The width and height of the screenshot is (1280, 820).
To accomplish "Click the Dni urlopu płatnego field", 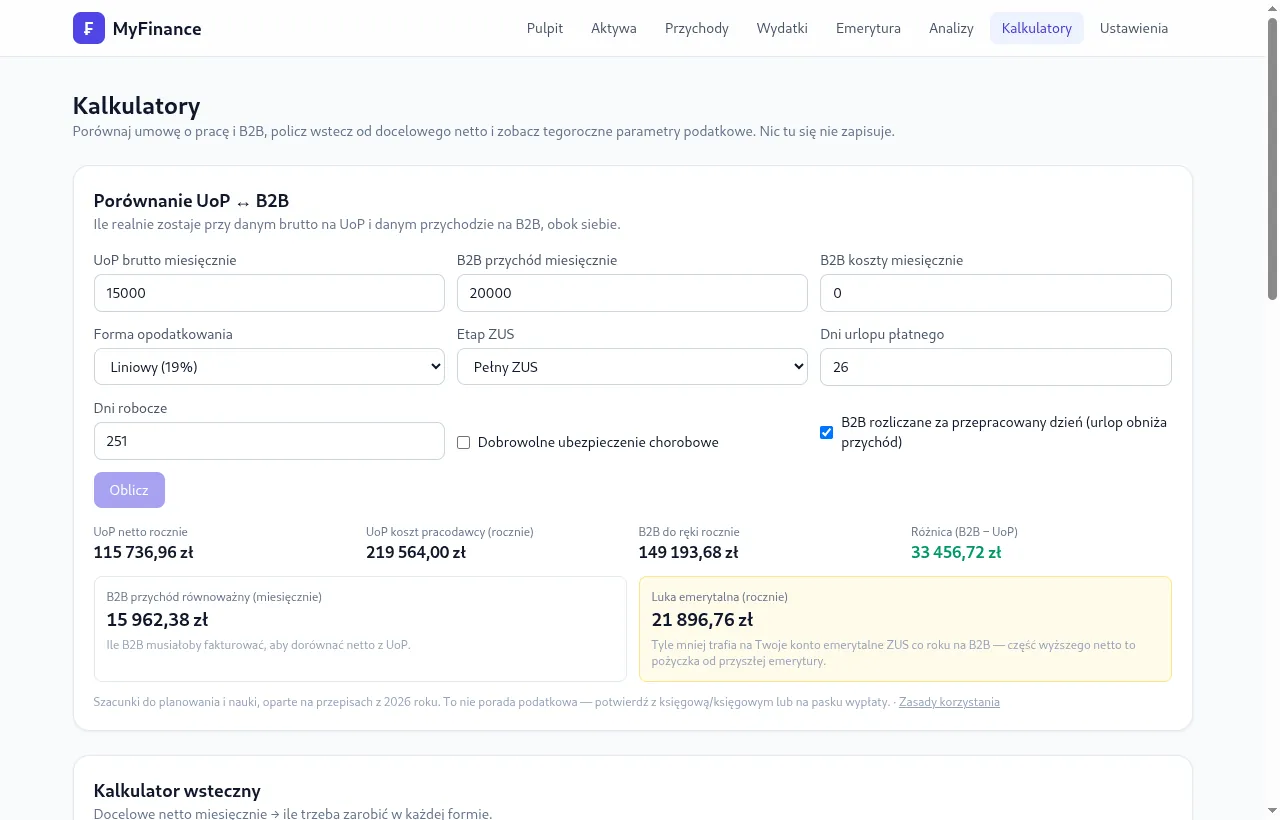I will click(996, 367).
